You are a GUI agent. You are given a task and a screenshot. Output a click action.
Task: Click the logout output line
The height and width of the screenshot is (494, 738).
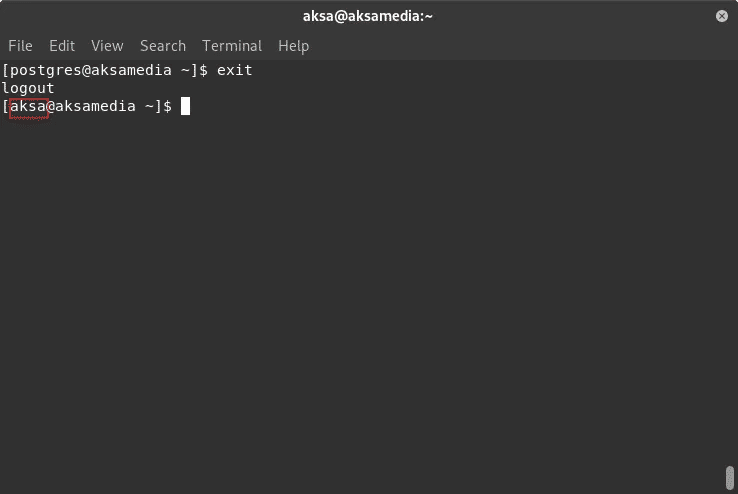[x=28, y=88]
